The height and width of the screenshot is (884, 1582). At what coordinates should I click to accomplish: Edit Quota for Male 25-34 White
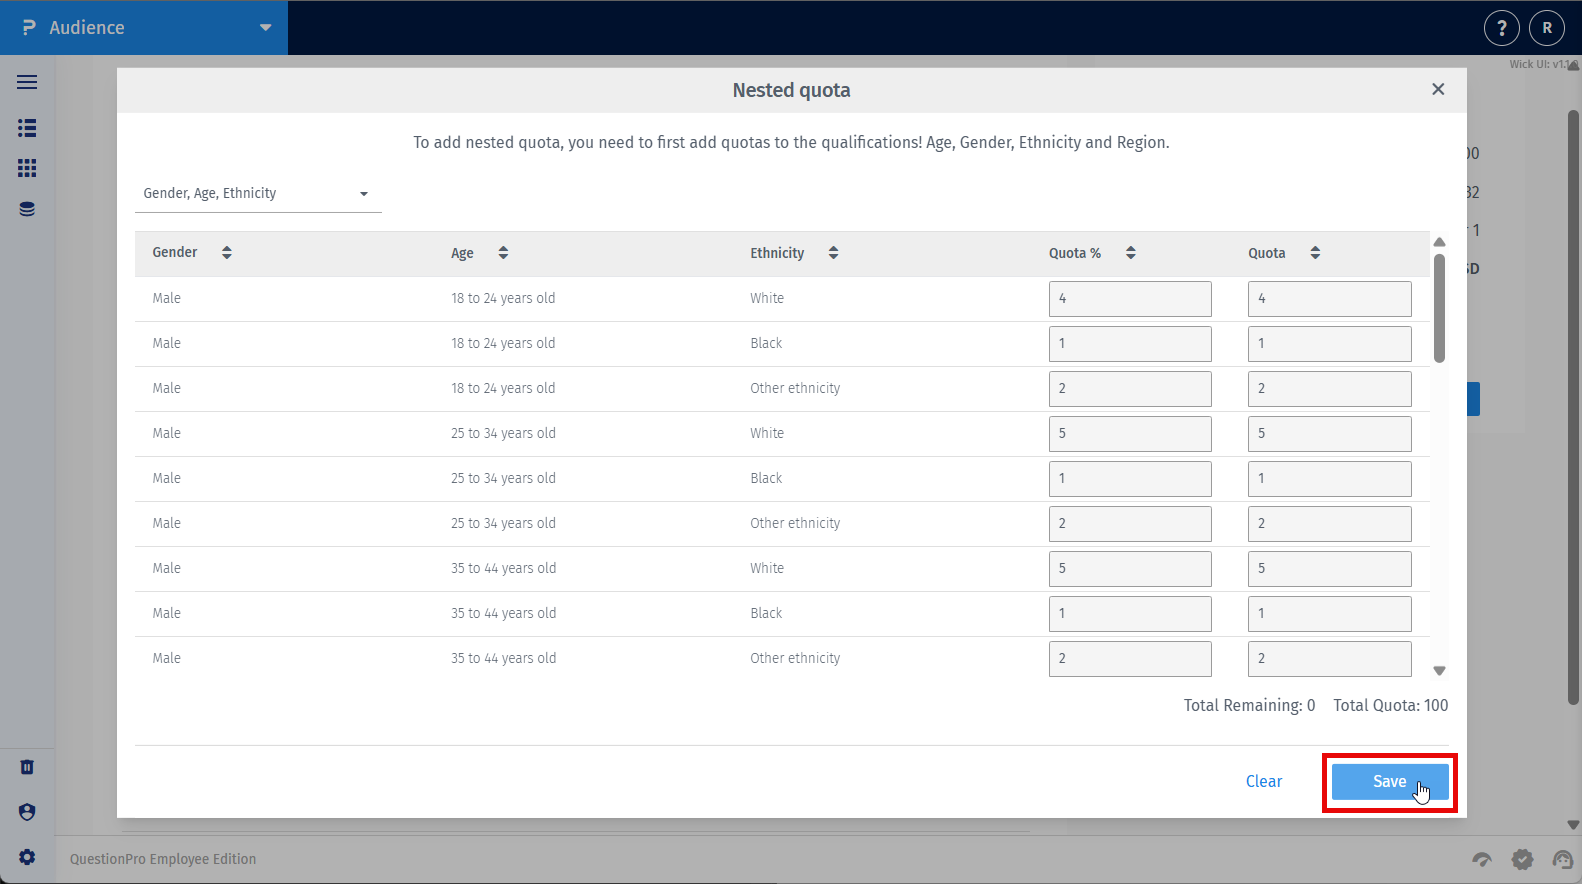point(1330,434)
